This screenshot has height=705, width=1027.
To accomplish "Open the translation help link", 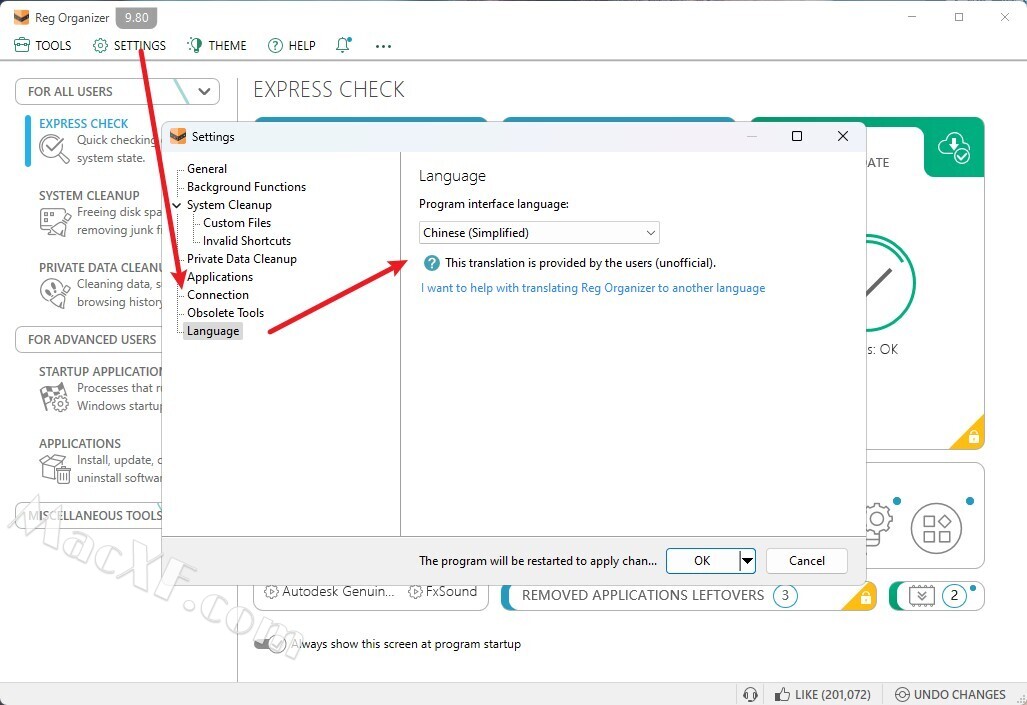I will tap(593, 288).
